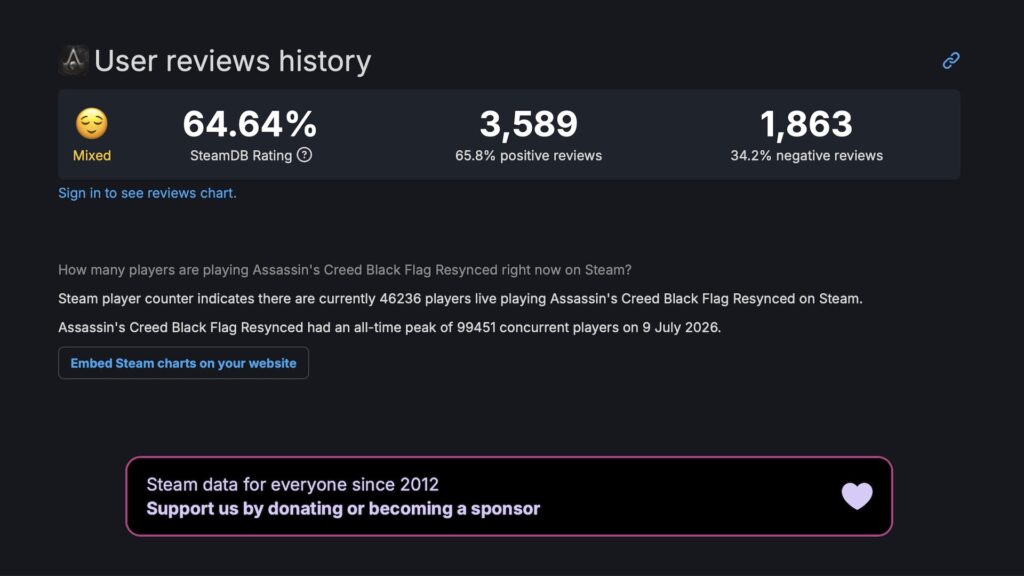The width and height of the screenshot is (1024, 576).
Task: Click '34.2% negative reviews' text
Action: pos(807,155)
